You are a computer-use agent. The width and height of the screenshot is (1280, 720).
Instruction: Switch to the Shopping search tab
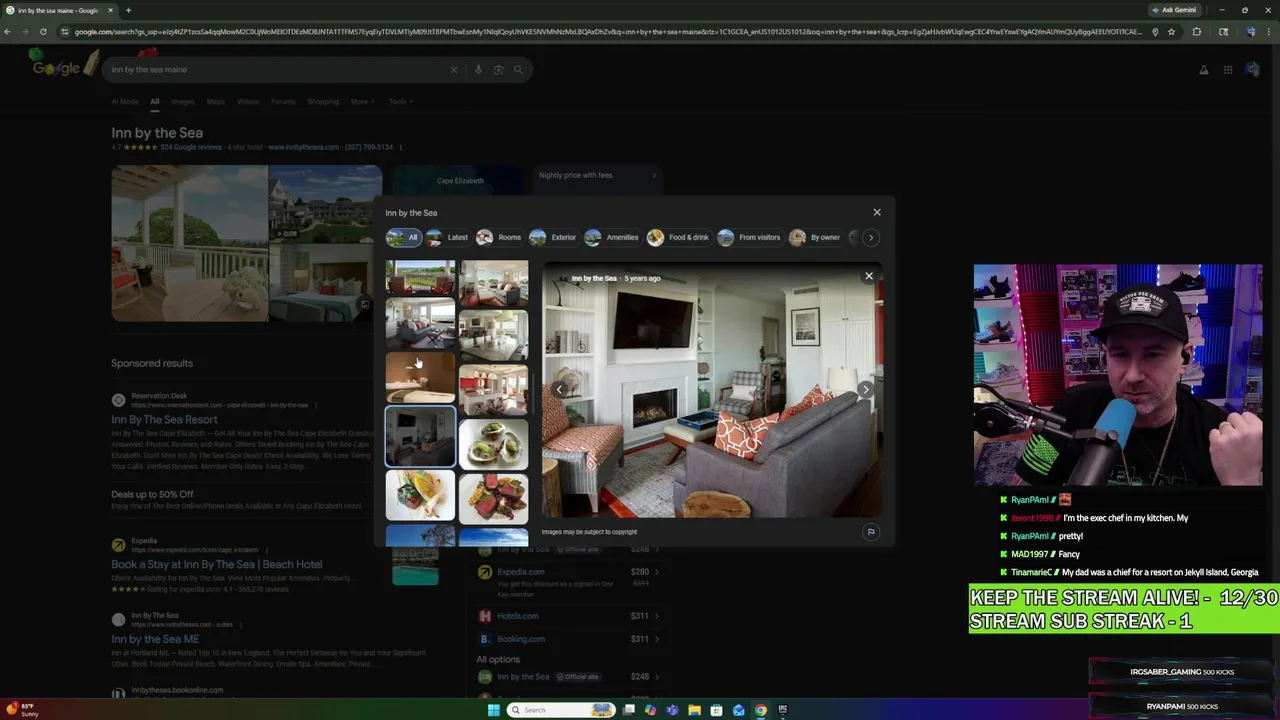point(323,101)
